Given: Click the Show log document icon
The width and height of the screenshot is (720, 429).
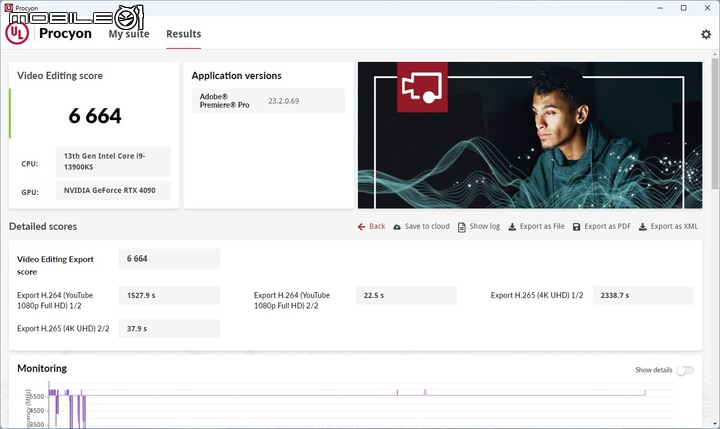Looking at the screenshot, I should click(461, 227).
